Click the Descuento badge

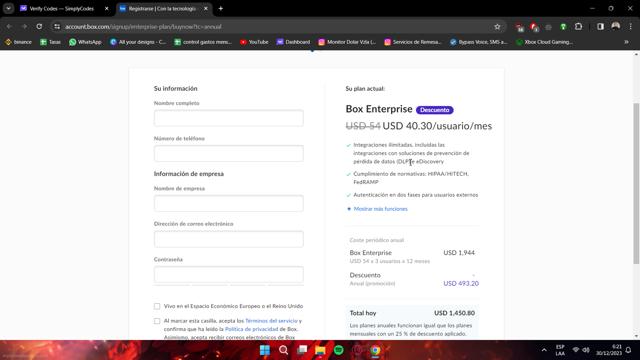point(435,110)
